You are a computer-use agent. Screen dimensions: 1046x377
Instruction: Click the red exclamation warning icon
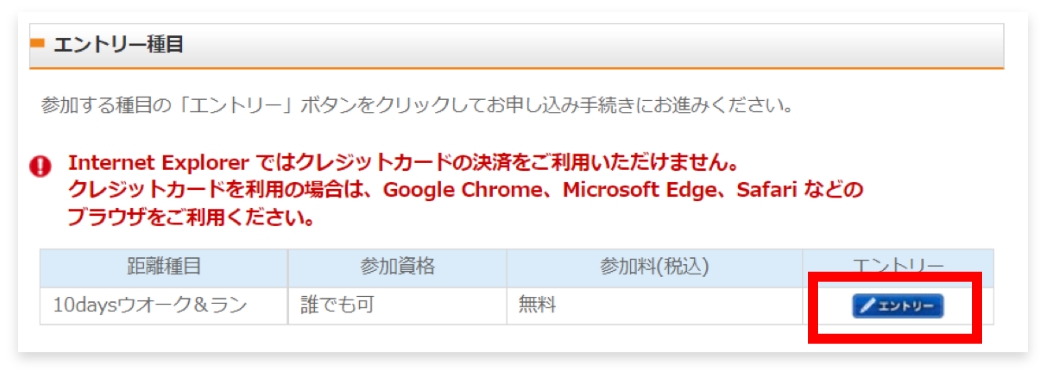point(41,166)
